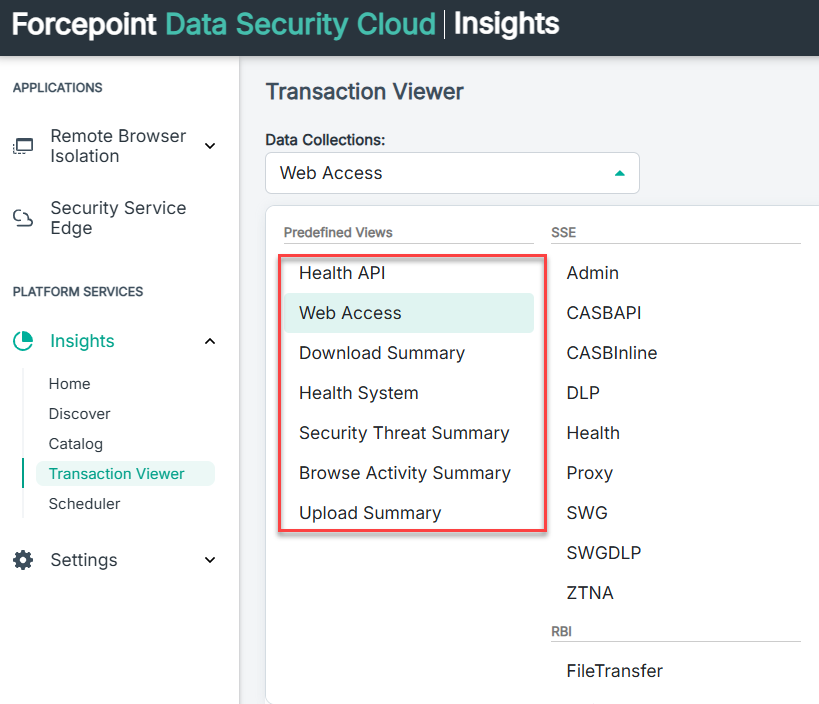Expand the Settings menu chevron
Viewport: 819px width, 704px height.
pyautogui.click(x=210, y=560)
